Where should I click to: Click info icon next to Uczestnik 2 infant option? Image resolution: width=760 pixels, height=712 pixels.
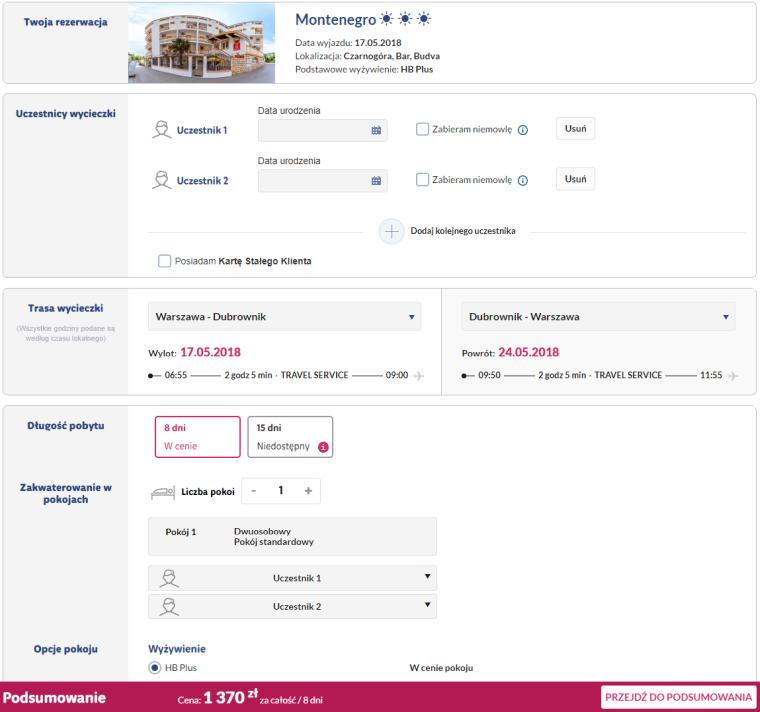pyautogui.click(x=522, y=180)
